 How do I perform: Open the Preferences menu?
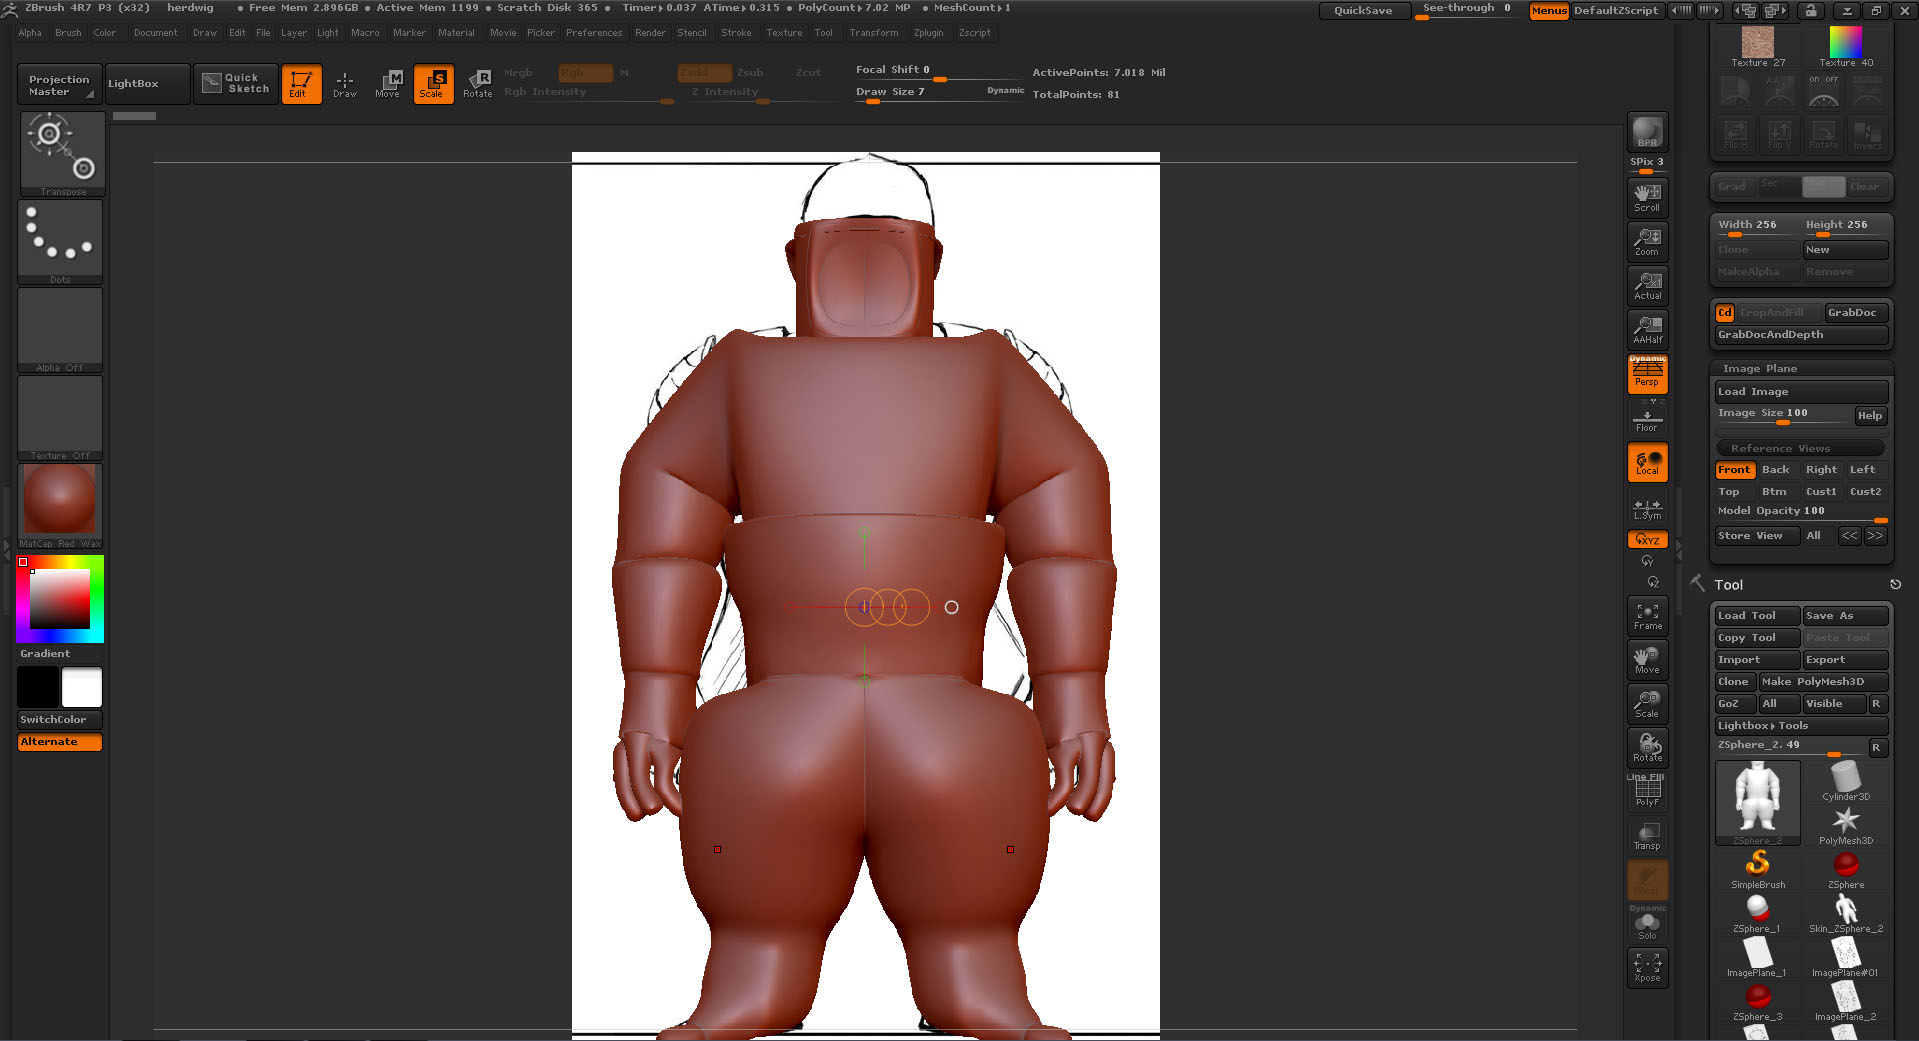[594, 32]
